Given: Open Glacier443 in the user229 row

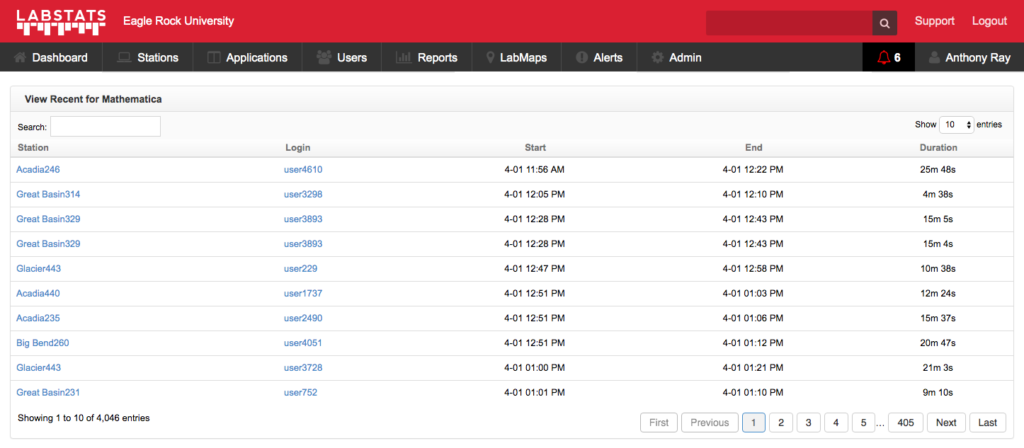Looking at the screenshot, I should click(39, 268).
